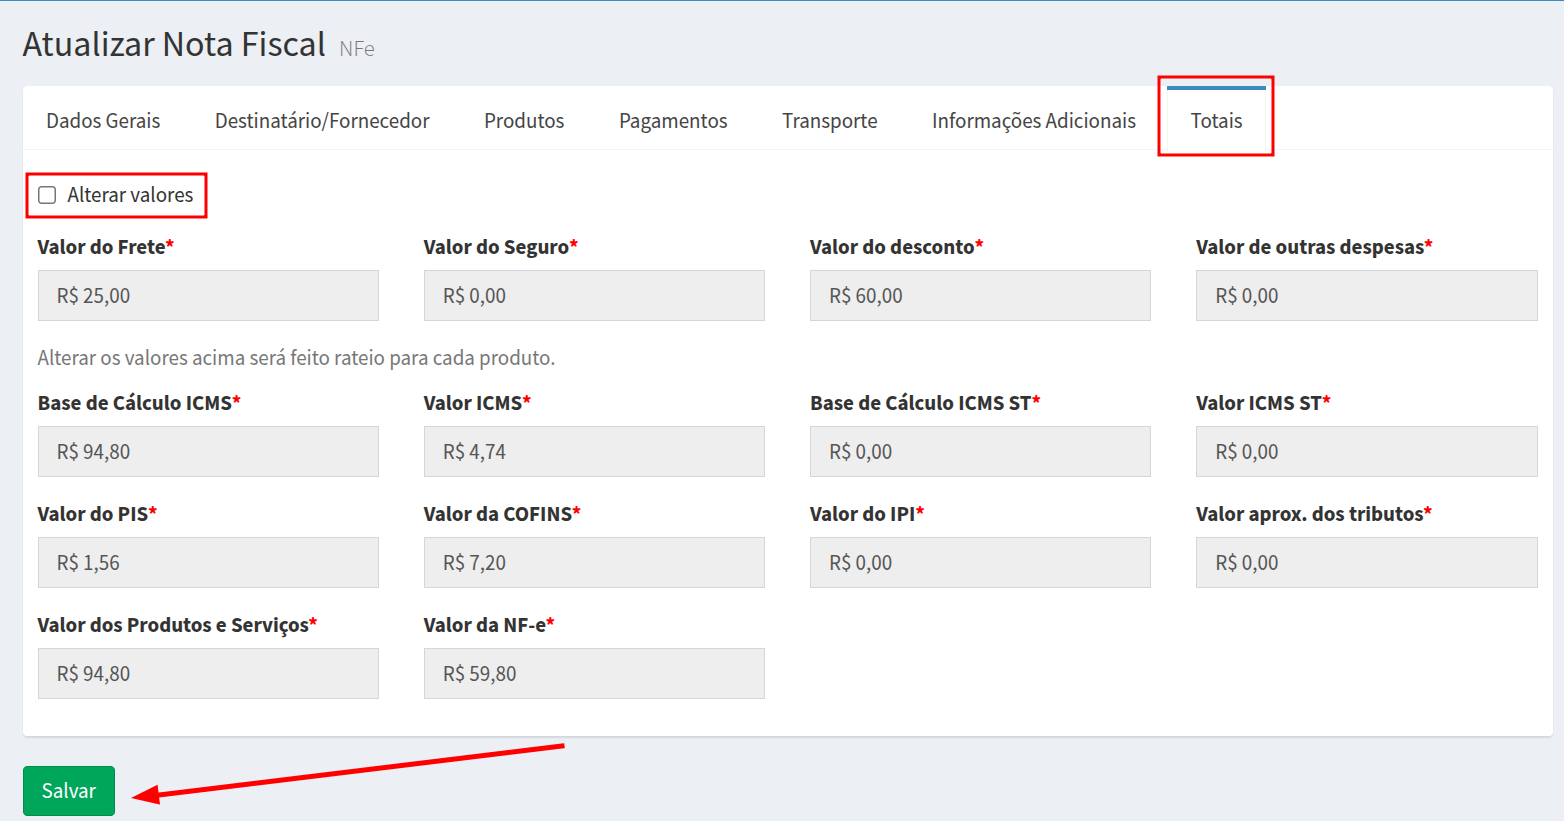Image resolution: width=1564 pixels, height=821 pixels.
Task: Focus the Valor ICMS field showing R$ 4,74
Action: 594,452
